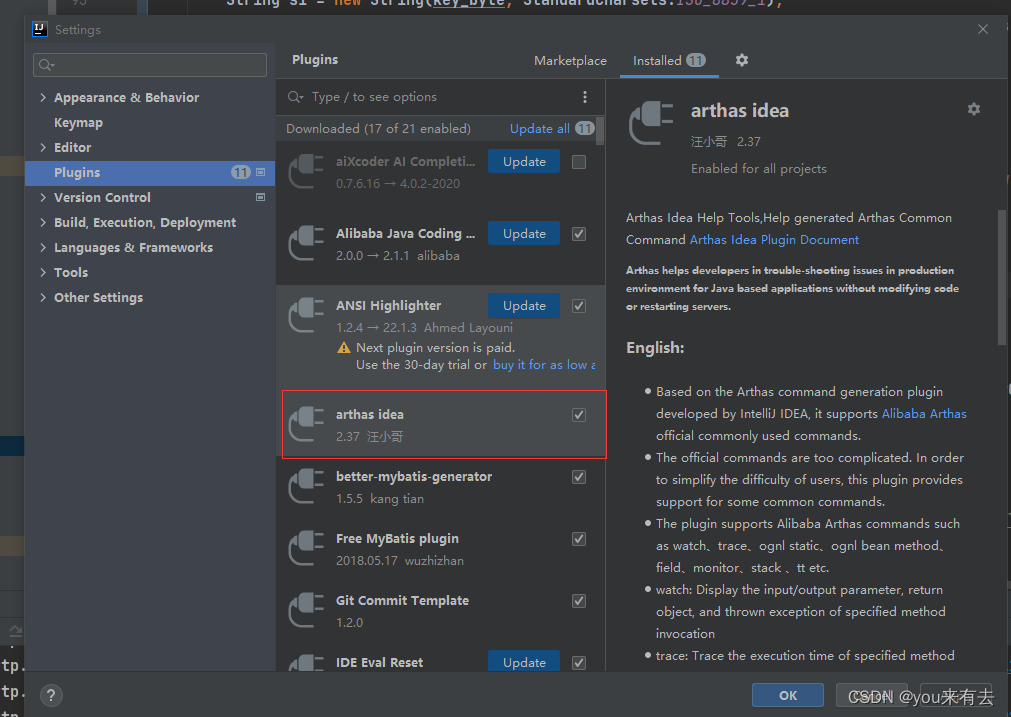Viewport: 1011px width, 717px height.
Task: Click the help question mark button
Action: (51, 694)
